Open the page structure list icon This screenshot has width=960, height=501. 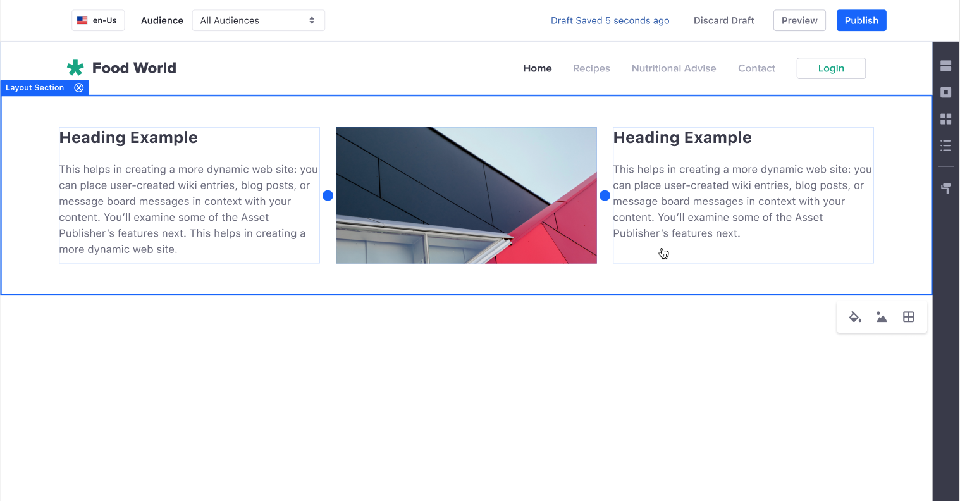(945, 146)
